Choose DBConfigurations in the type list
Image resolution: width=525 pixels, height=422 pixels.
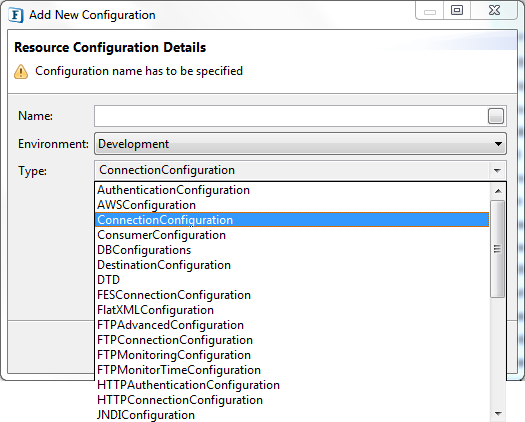144,250
